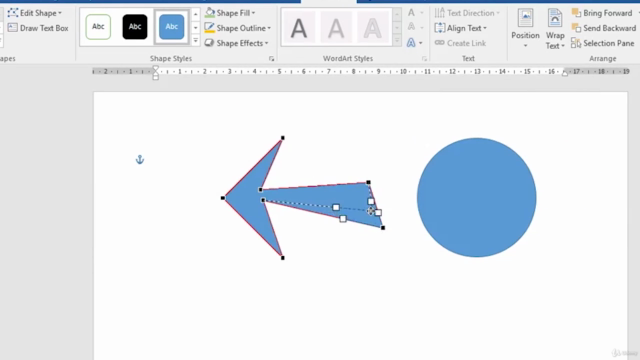The width and height of the screenshot is (640, 360).
Task: Click the Create Link button
Action: [460, 43]
